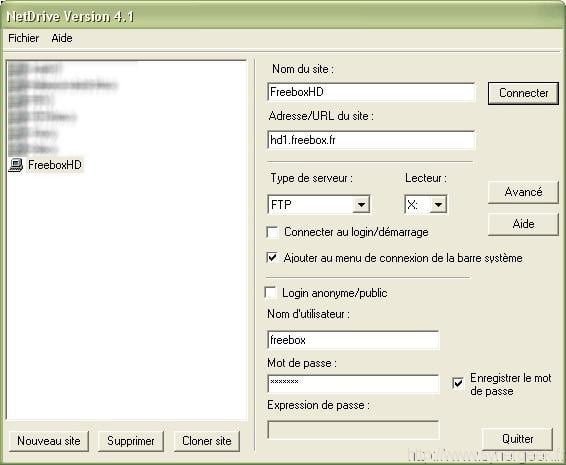Create a site with Nouveau site button
This screenshot has height=465, width=566.
pos(49,441)
